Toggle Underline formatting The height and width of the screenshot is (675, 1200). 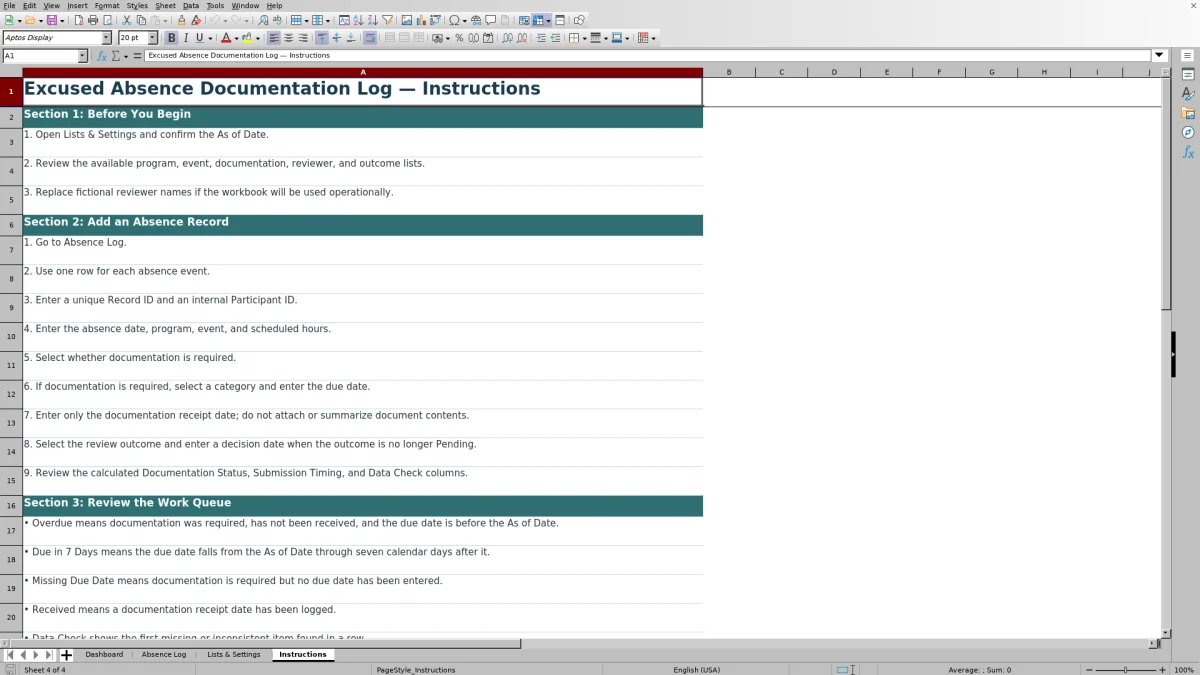[x=199, y=38]
